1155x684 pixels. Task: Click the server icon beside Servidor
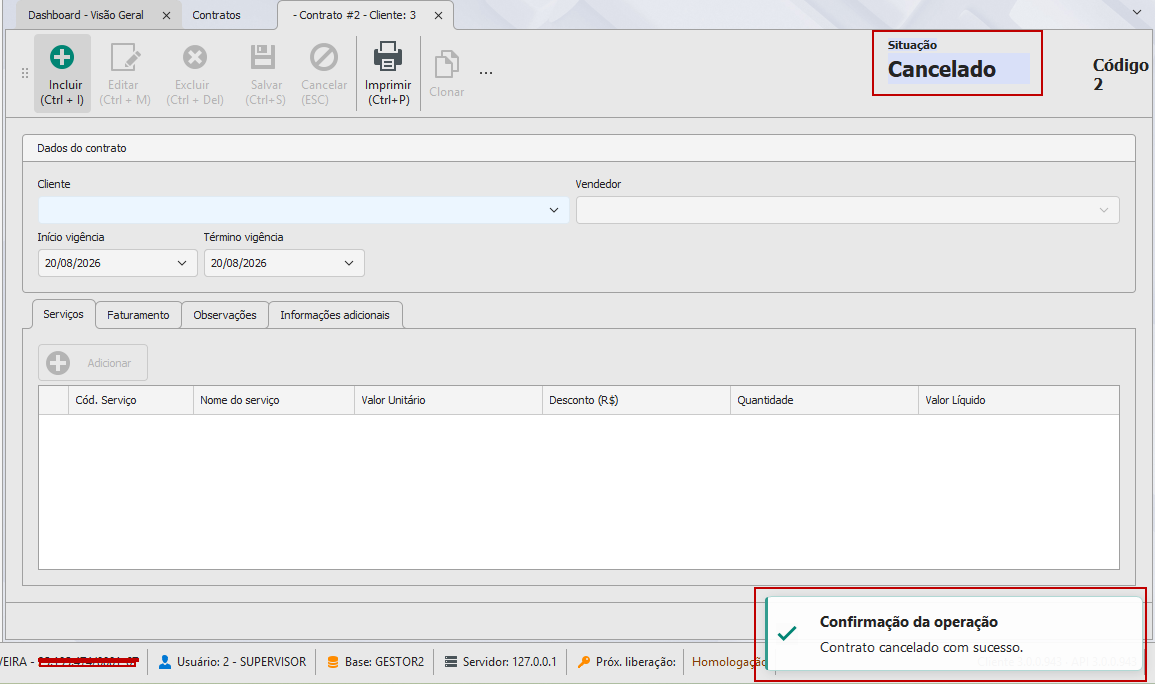[x=451, y=662]
